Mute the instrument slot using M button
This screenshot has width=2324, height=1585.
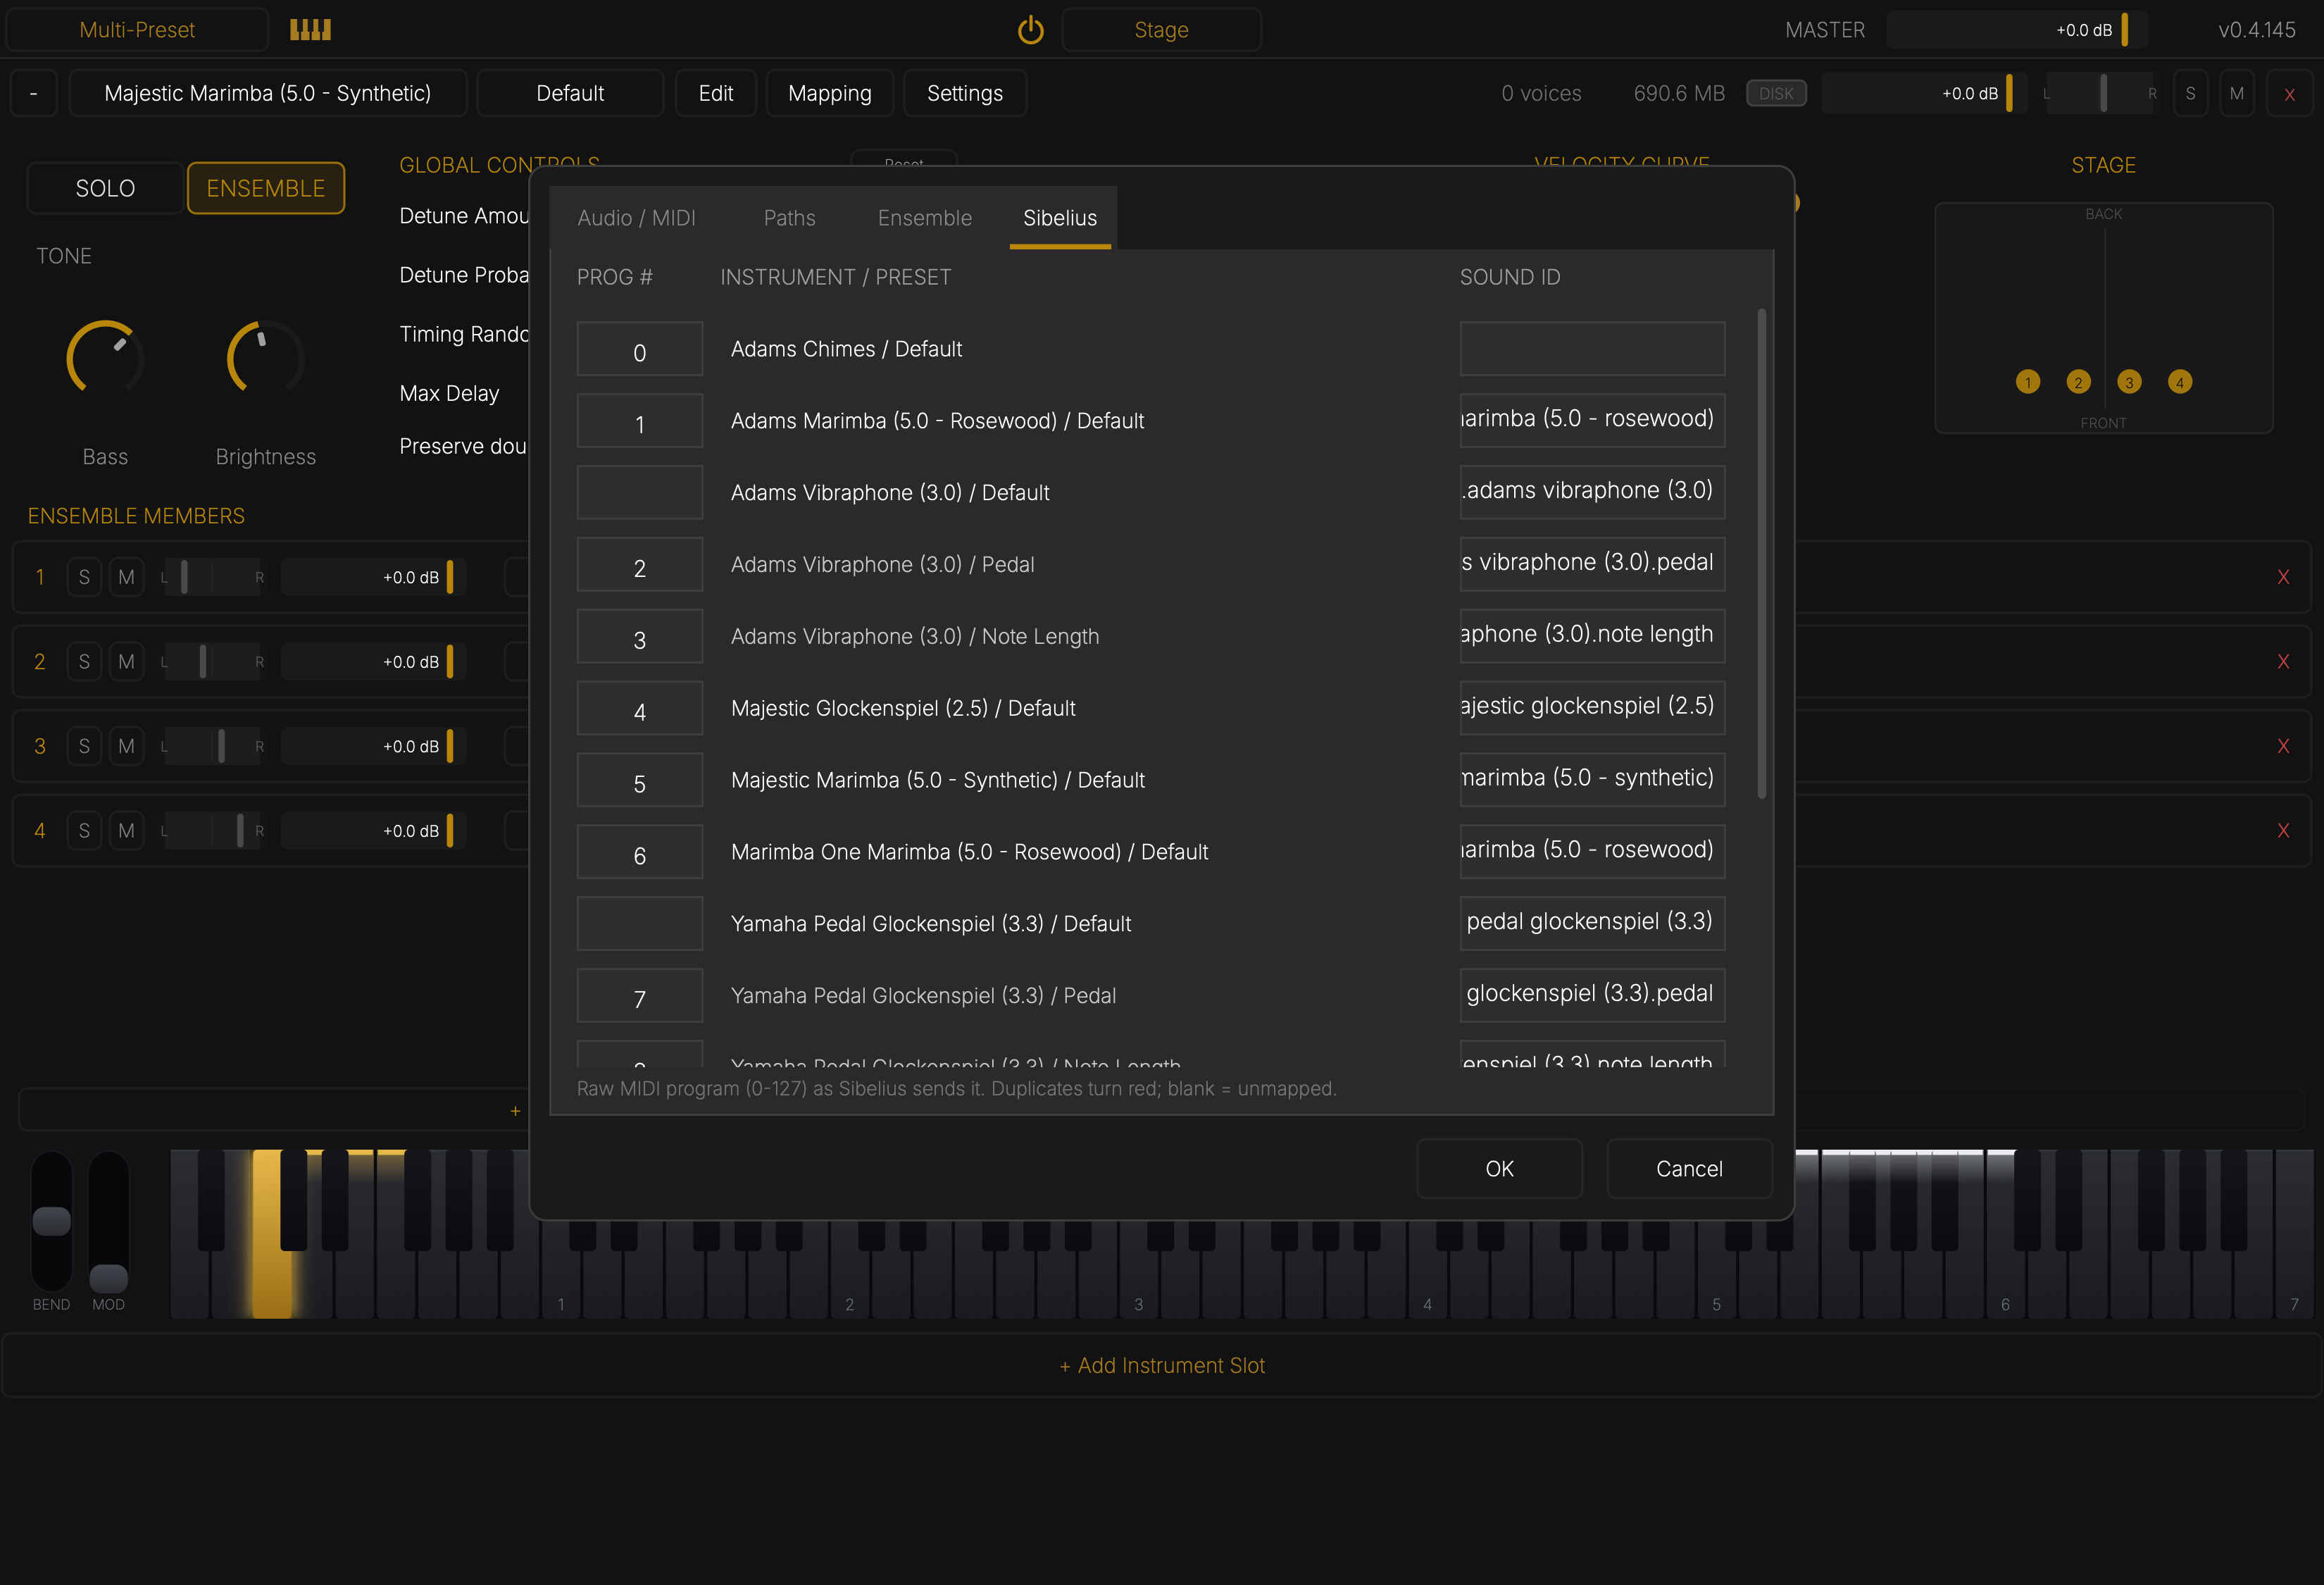(x=2237, y=93)
